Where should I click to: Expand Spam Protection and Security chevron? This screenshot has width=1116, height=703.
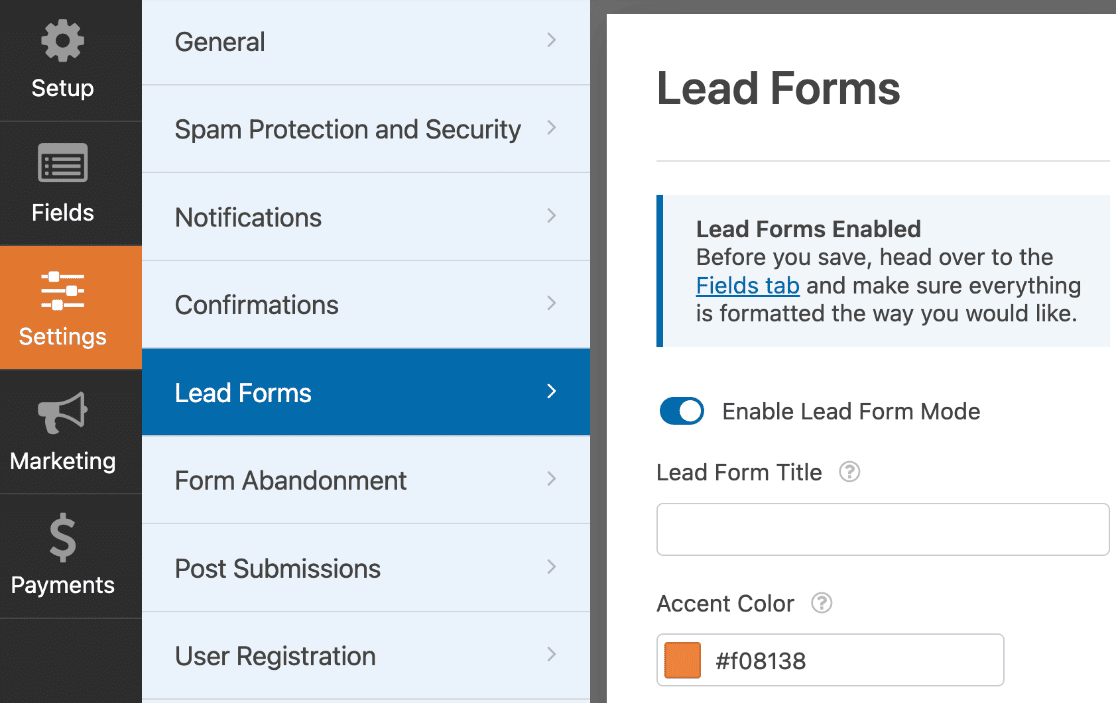click(551, 129)
